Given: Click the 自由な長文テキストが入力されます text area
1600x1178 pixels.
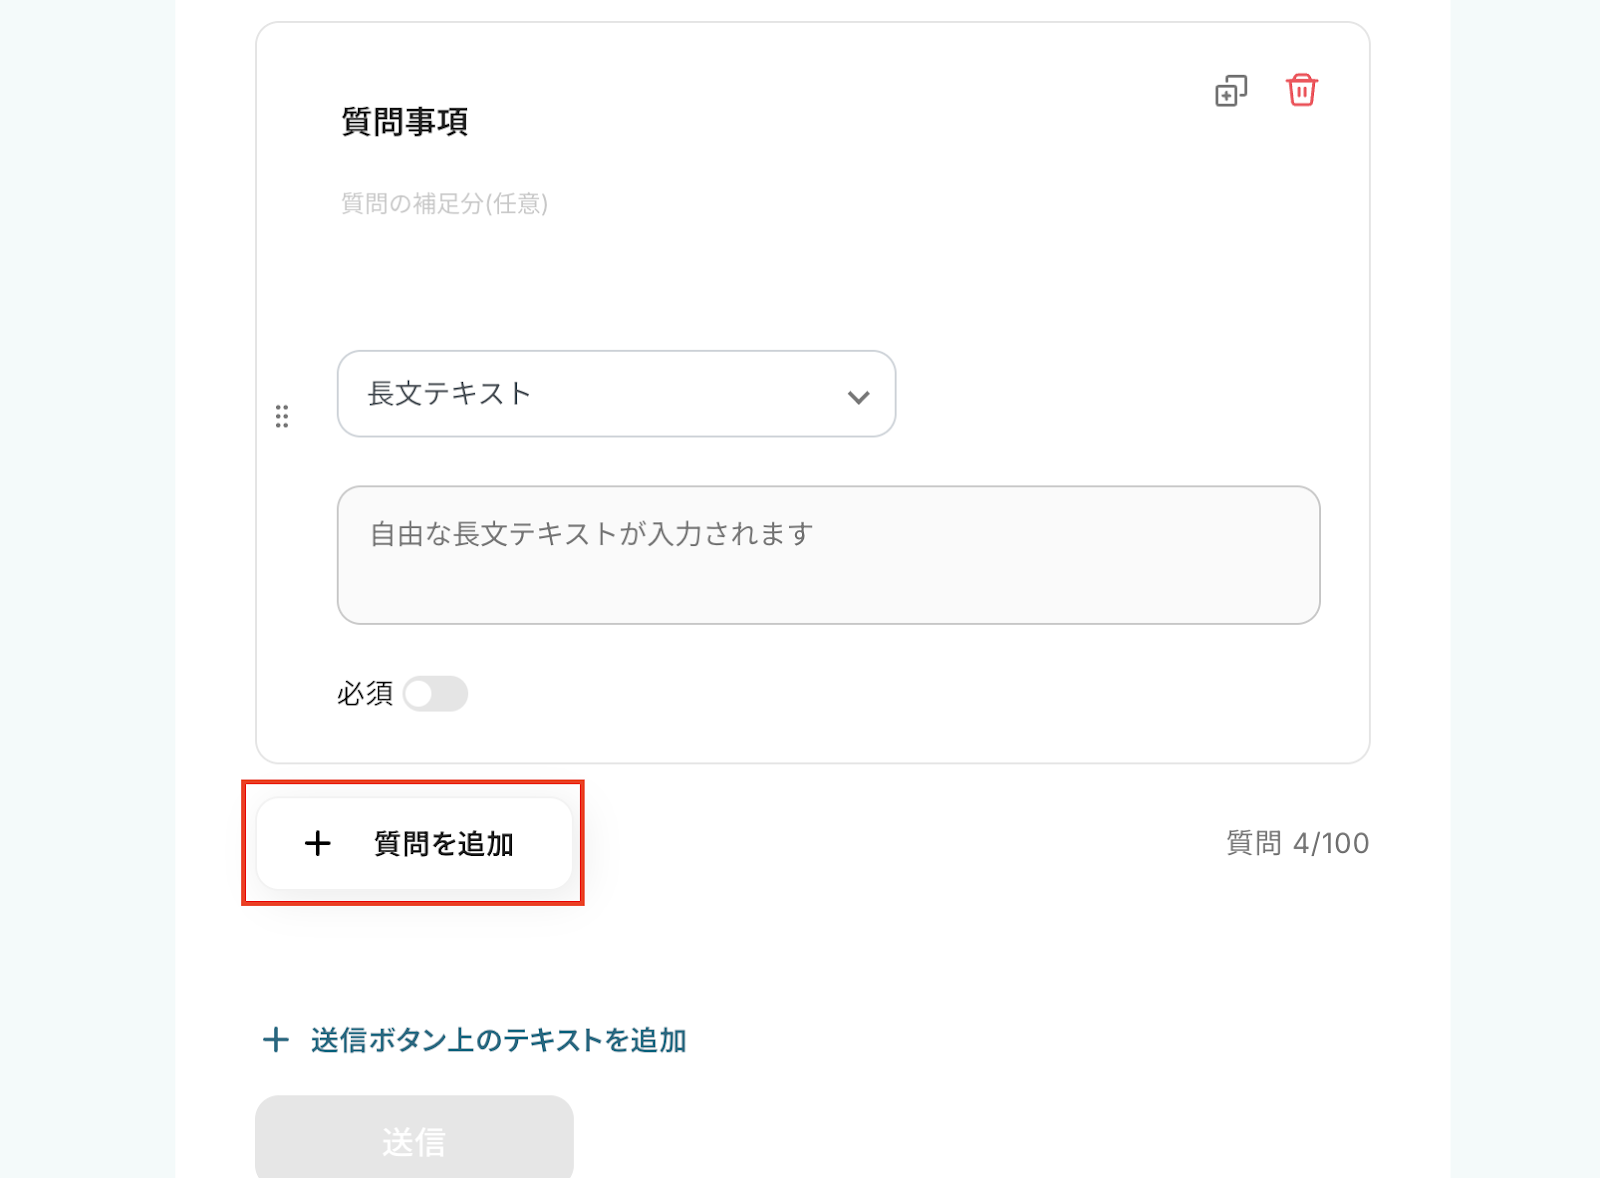Looking at the screenshot, I should [x=828, y=555].
